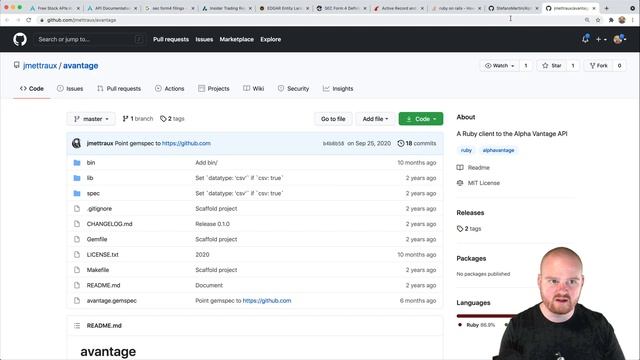Viewport: 640px width, 360px height.
Task: Click the bin folder icon
Action: (x=77, y=162)
